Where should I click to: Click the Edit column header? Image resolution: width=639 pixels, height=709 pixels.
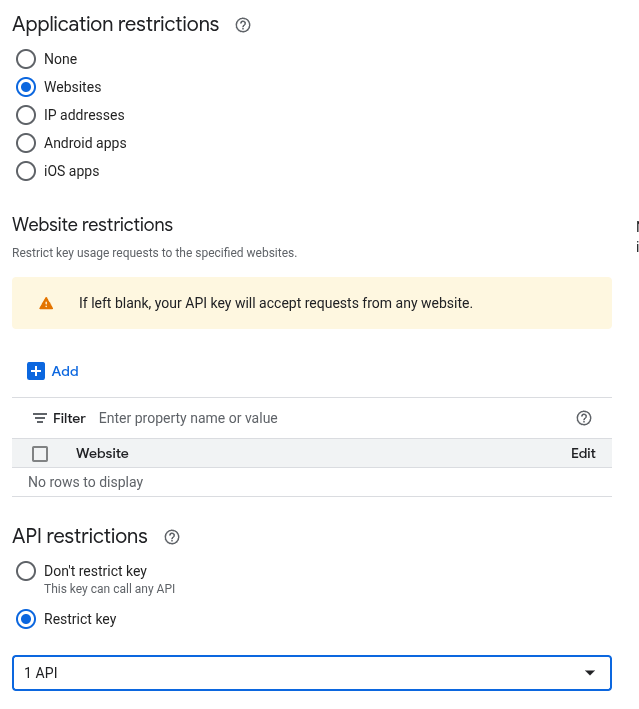click(583, 453)
